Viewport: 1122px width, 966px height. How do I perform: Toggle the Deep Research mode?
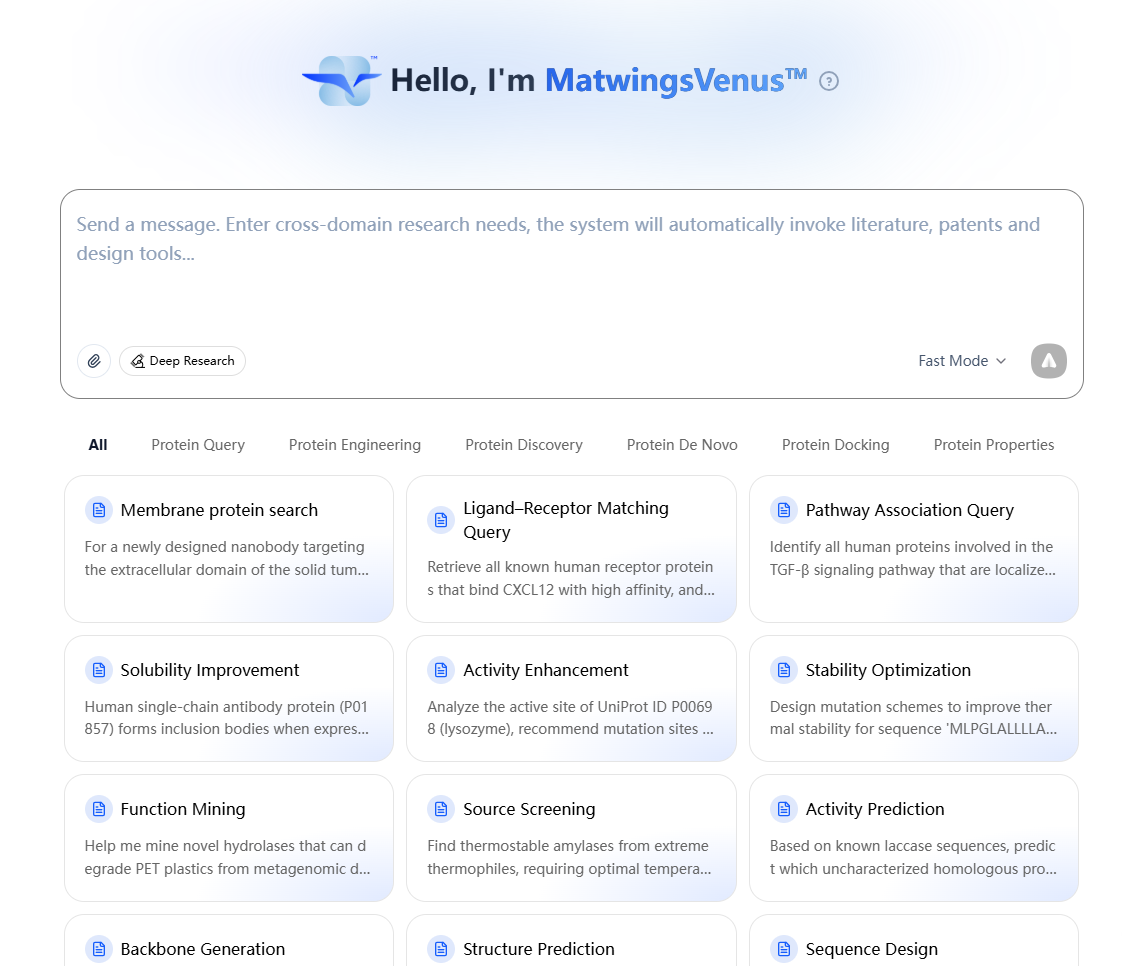pos(182,361)
